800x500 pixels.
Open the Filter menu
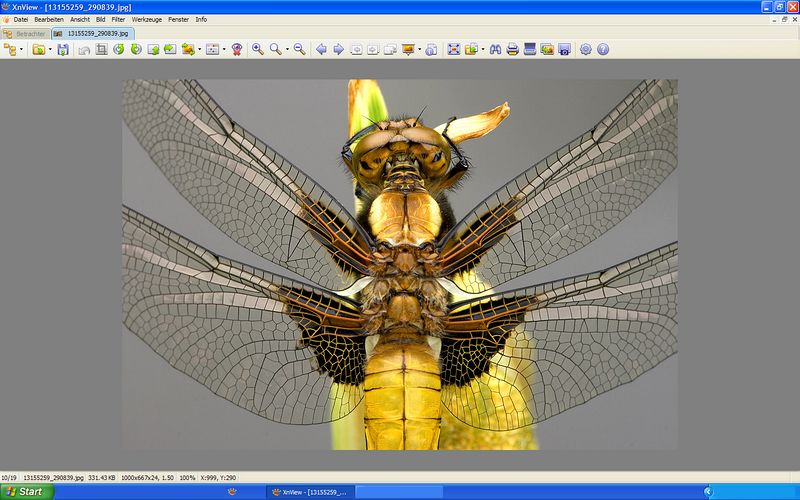(118, 19)
